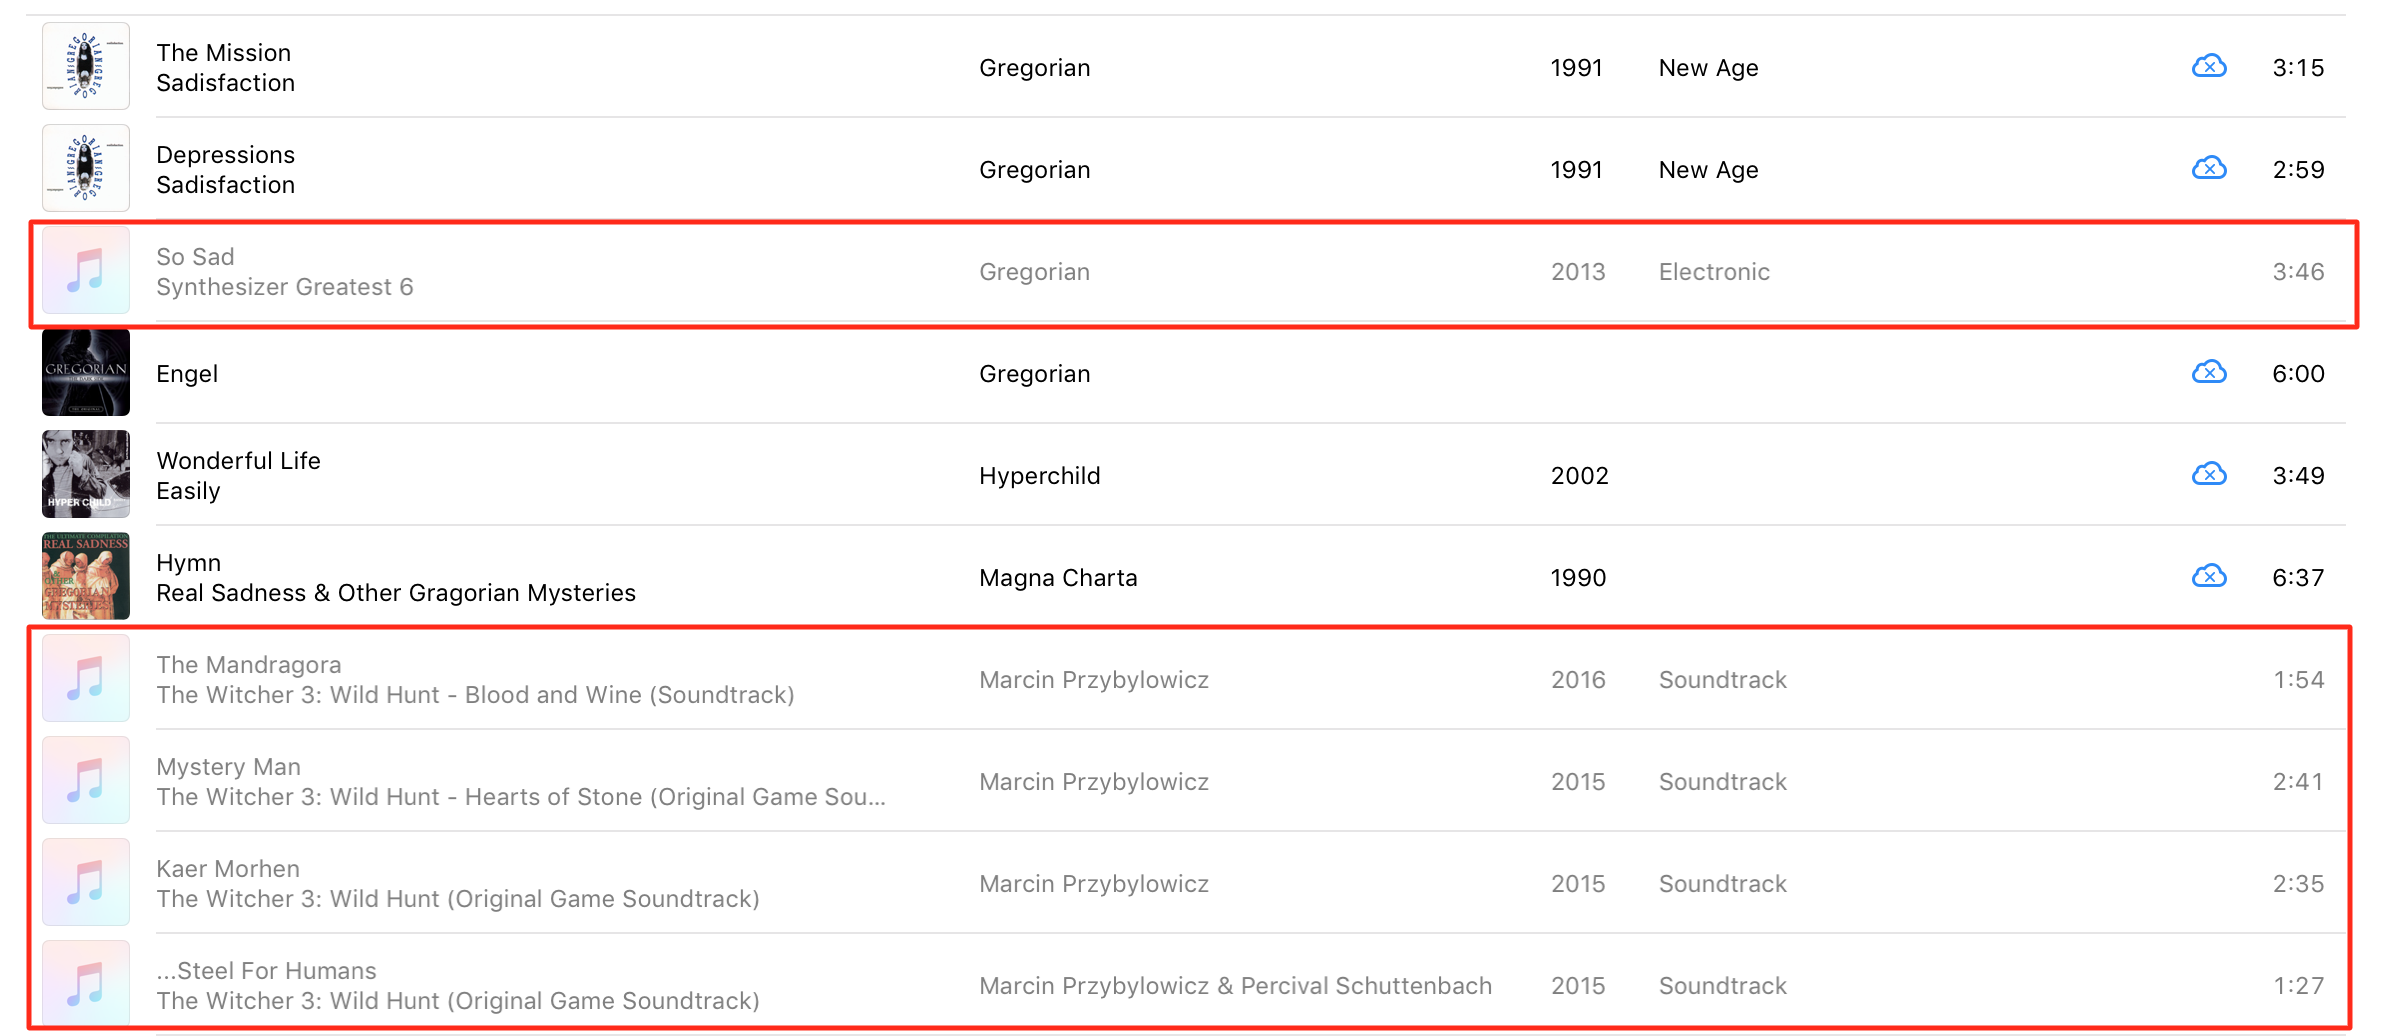Click Sadisfaction album cover for The Mission
The width and height of the screenshot is (2398, 1036).
click(86, 66)
